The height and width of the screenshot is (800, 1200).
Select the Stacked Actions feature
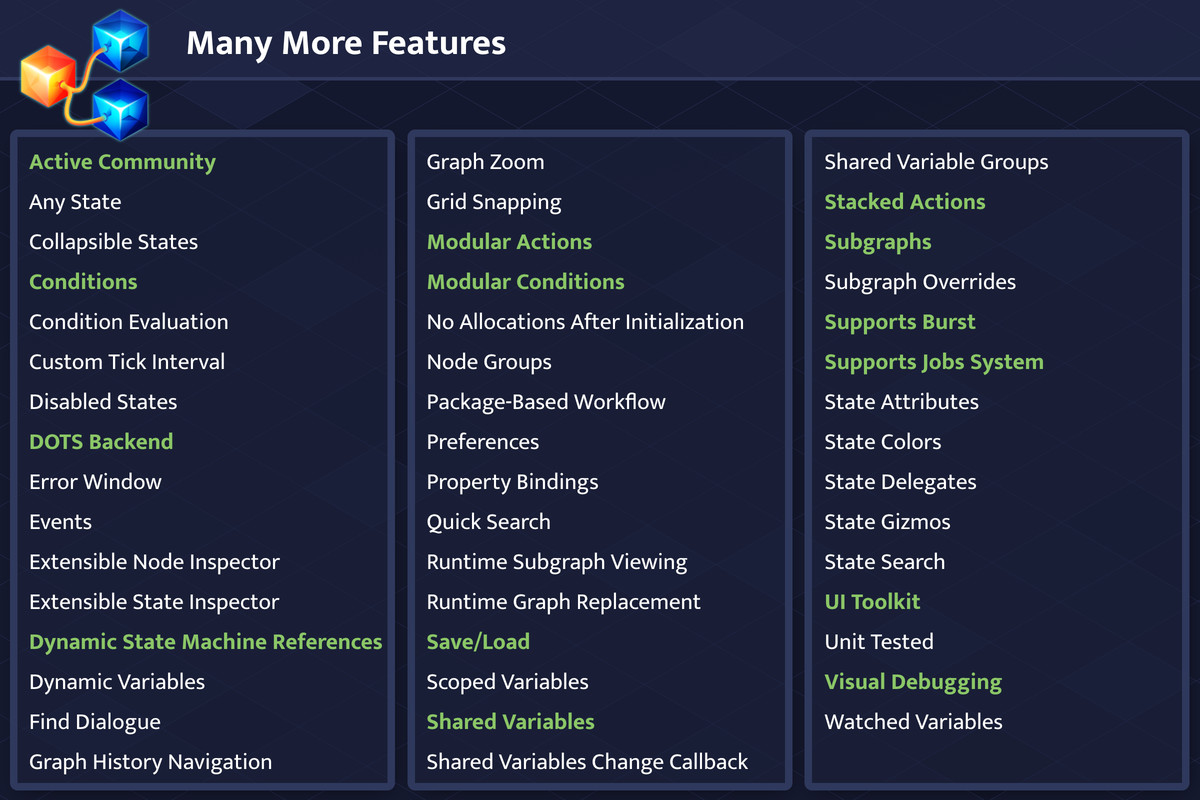(905, 202)
